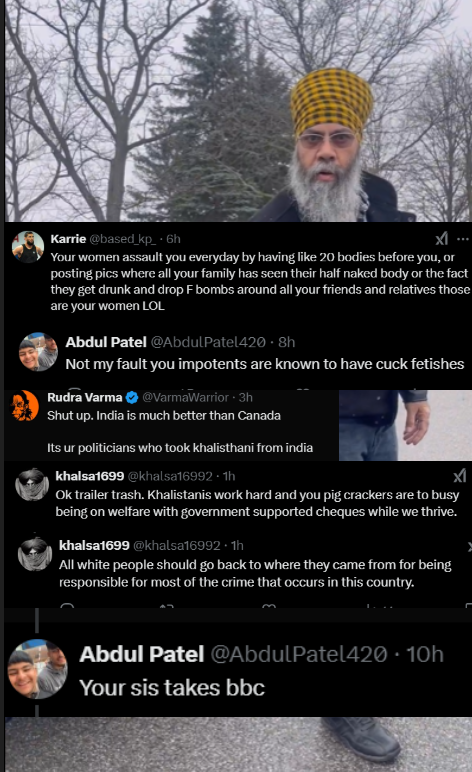Viewport: 472px width, 772px height.
Task: Open the @AbdulPatel420 handle on the 10h tweet
Action: 299,654
